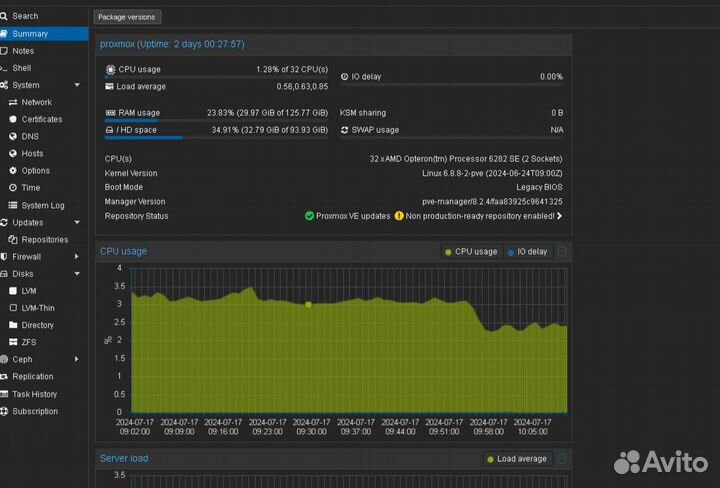Click the Proxmox VE updates status

click(x=348, y=216)
